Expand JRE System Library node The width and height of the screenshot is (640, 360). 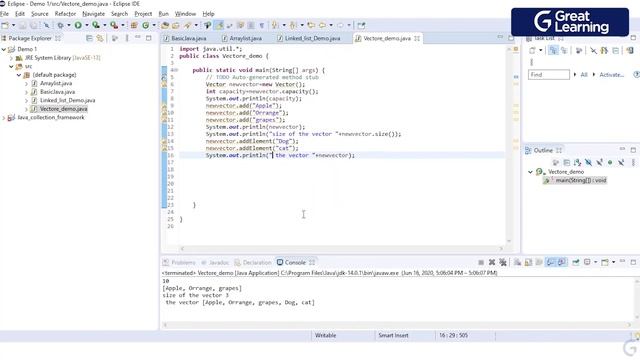[x=11, y=58]
